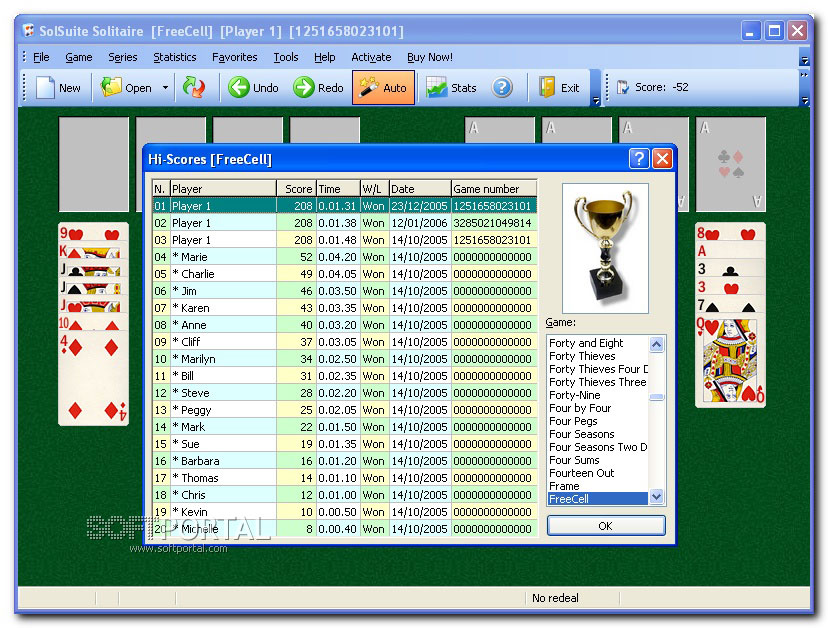Click the rightmost ace foundation pile
The width and height of the screenshot is (828, 628).
730,164
